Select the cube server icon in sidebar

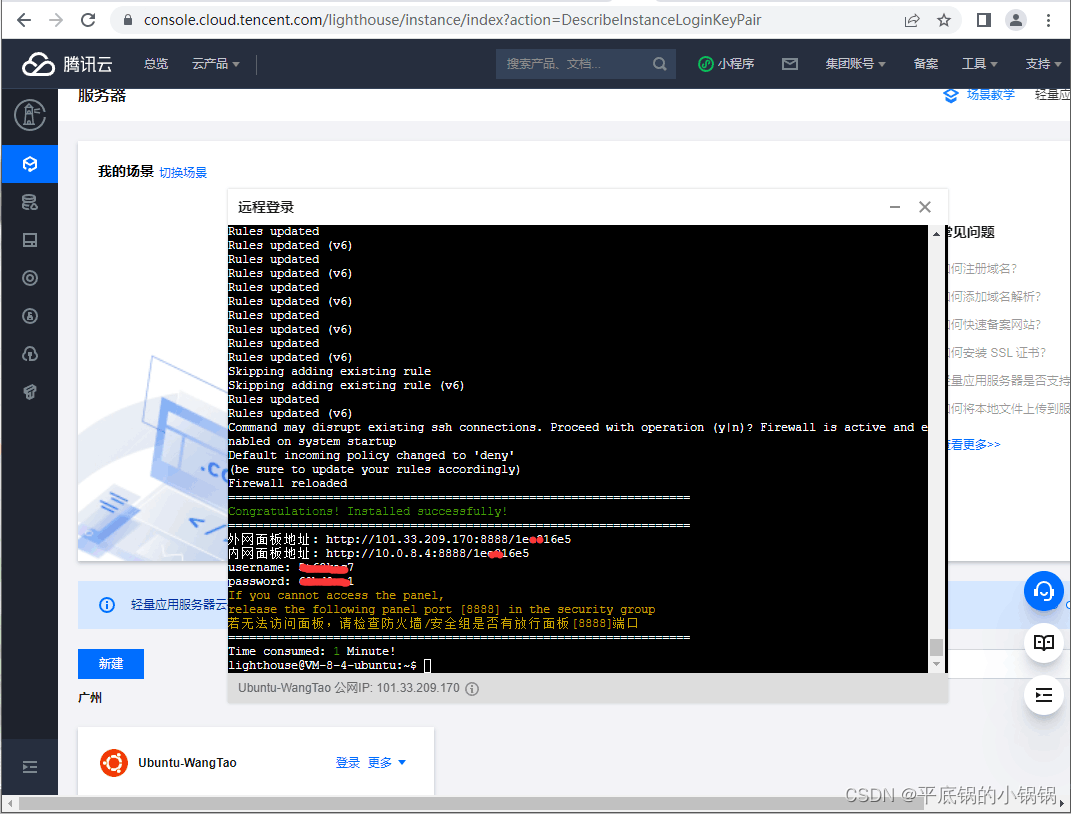29,164
